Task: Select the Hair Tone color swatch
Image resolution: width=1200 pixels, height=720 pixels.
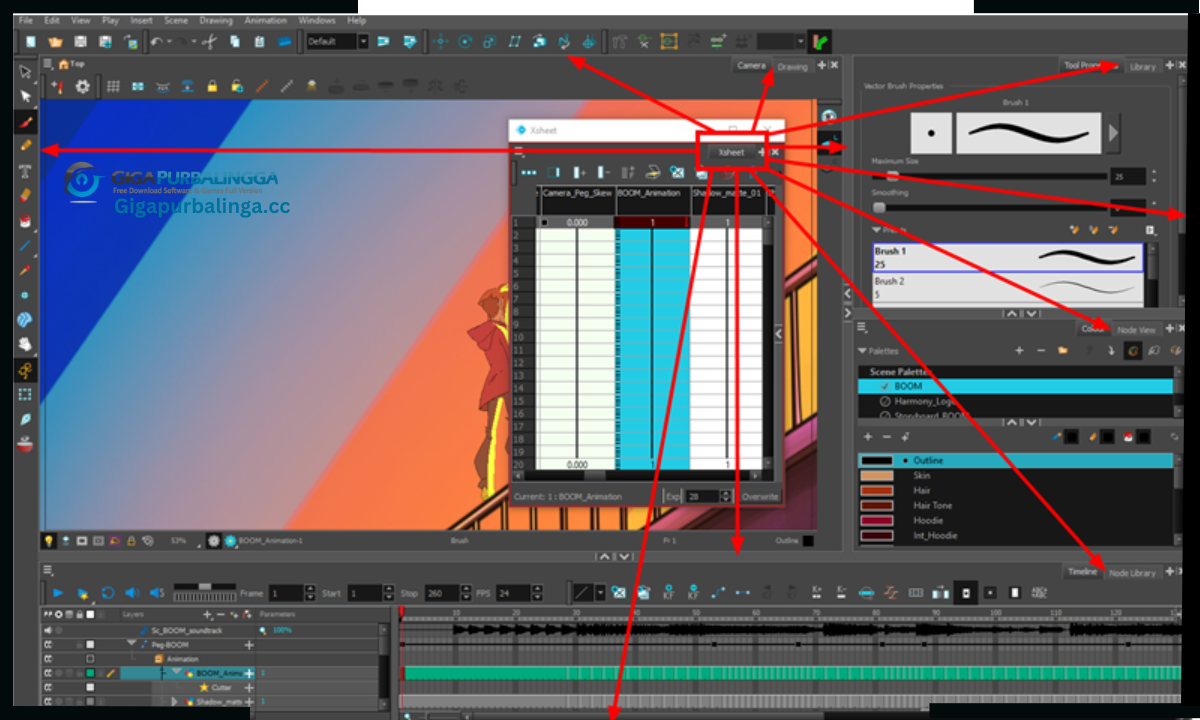Action: pyautogui.click(x=877, y=506)
